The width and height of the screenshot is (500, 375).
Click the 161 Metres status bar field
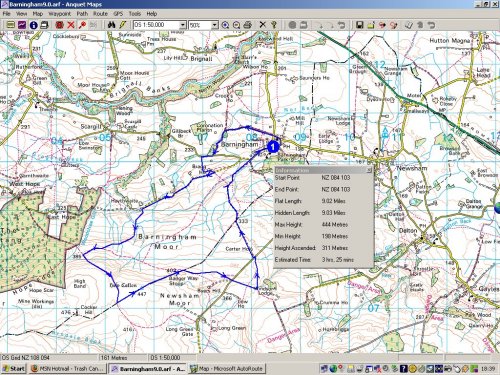(123, 358)
